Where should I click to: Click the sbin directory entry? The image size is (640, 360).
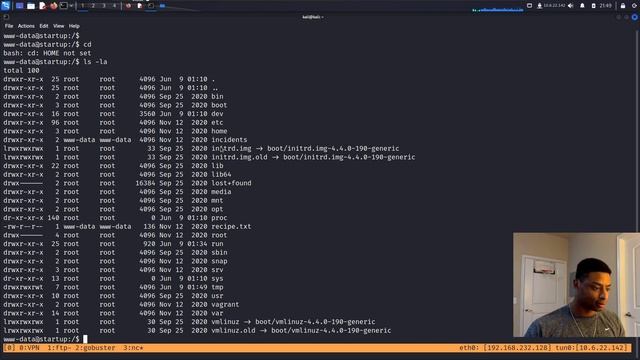(x=219, y=253)
